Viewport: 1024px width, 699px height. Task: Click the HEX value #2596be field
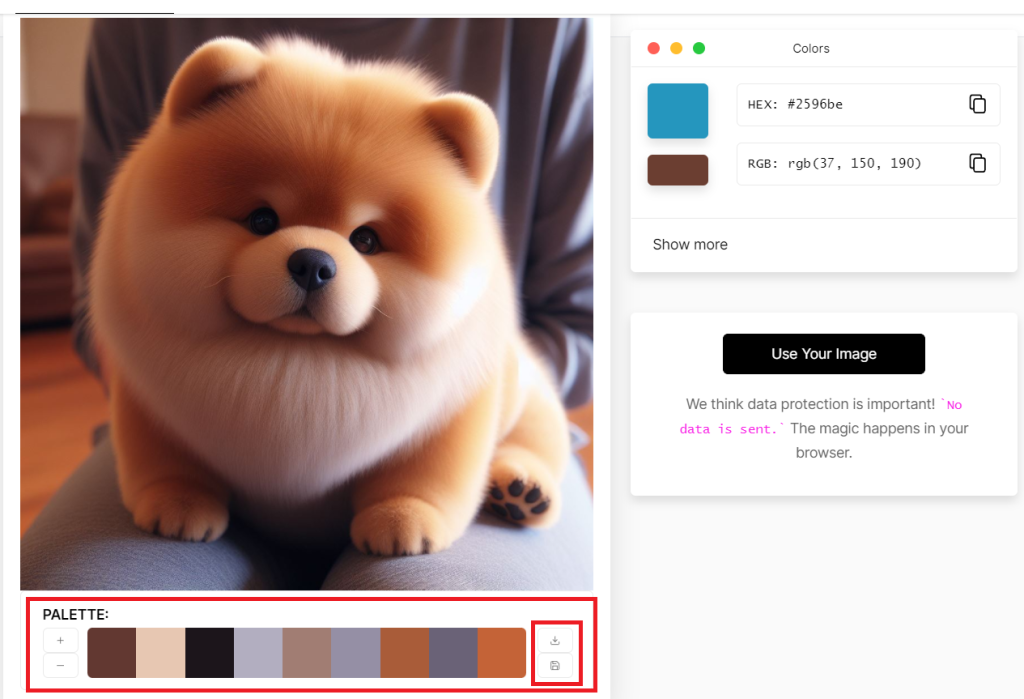(x=868, y=105)
